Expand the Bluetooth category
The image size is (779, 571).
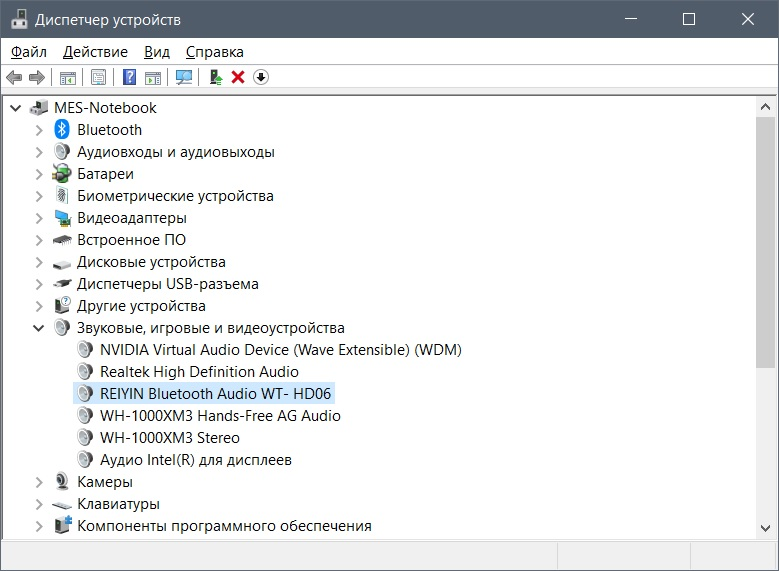(39, 130)
